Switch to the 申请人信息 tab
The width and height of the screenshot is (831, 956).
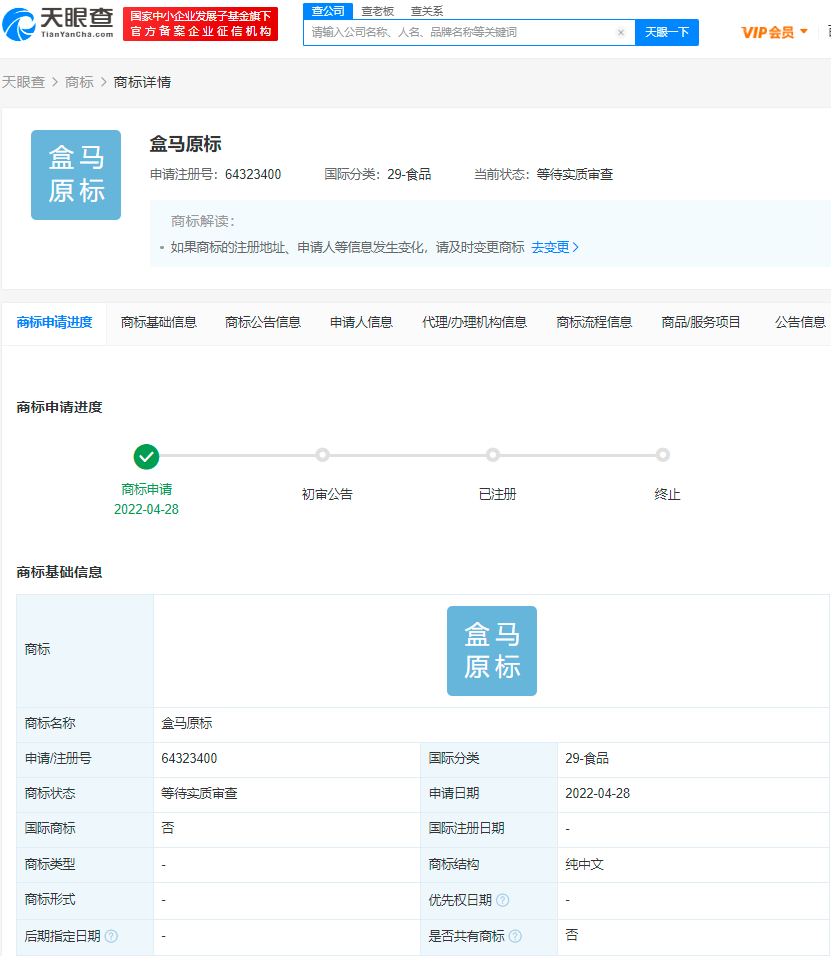(361, 323)
